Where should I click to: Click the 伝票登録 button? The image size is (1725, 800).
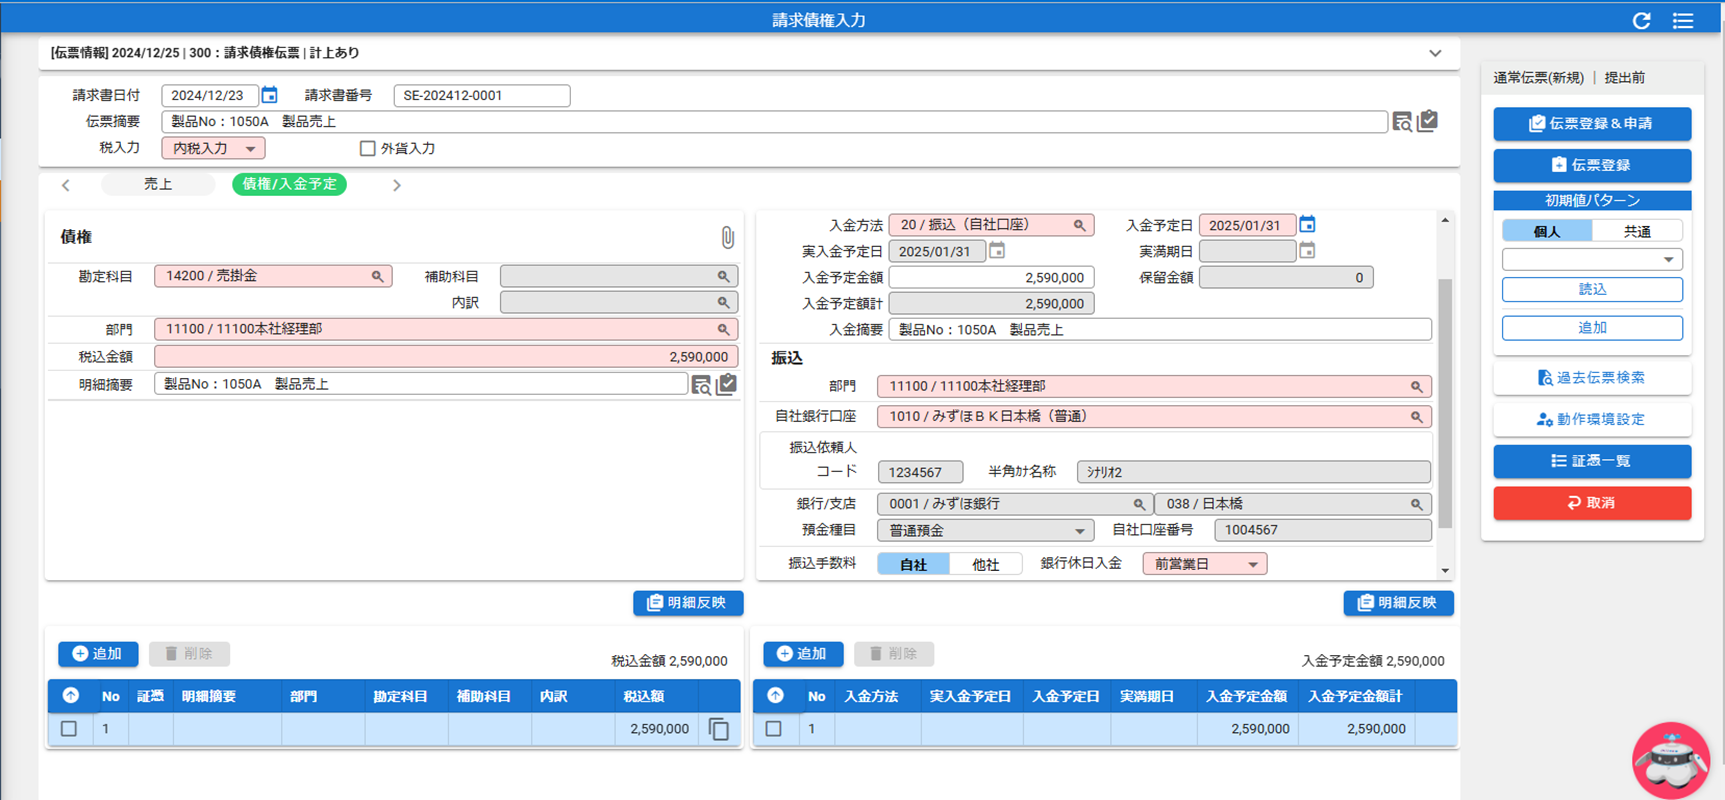tap(1592, 165)
